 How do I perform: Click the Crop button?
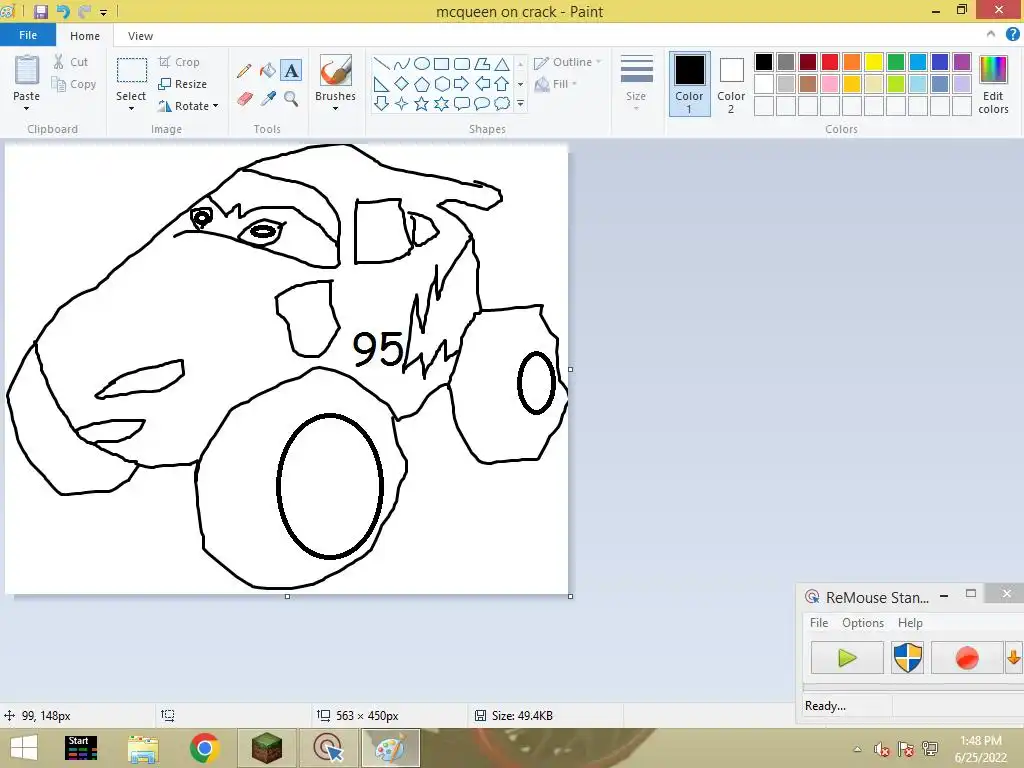179,62
